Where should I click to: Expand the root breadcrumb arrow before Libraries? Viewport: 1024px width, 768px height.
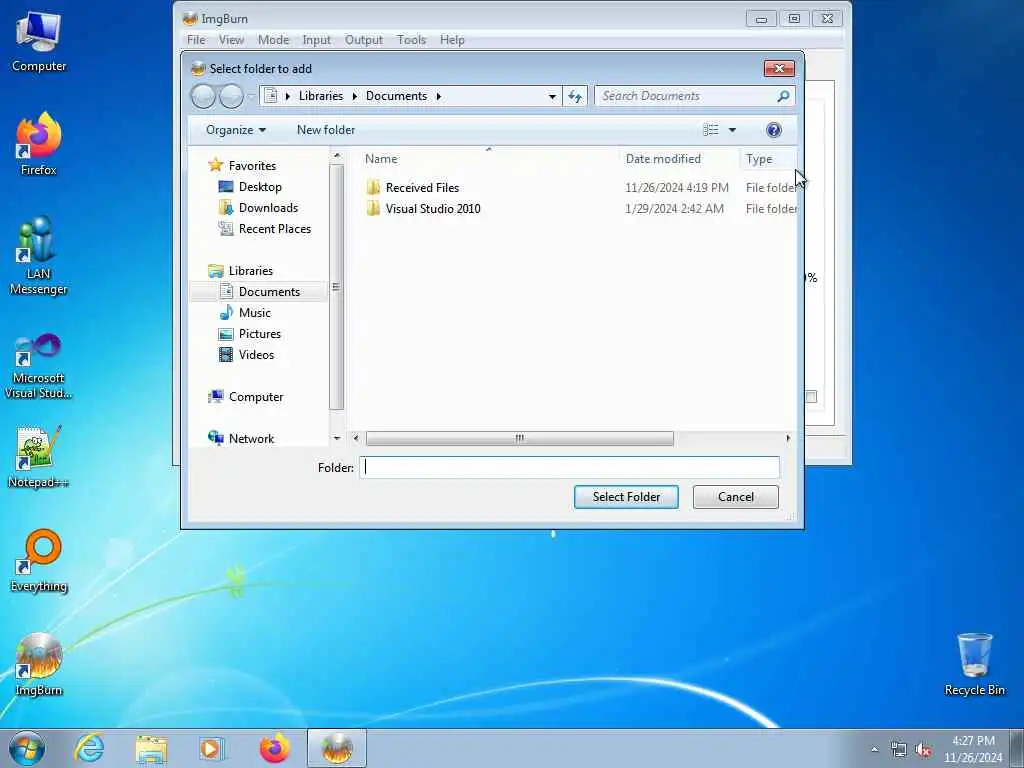click(x=287, y=96)
